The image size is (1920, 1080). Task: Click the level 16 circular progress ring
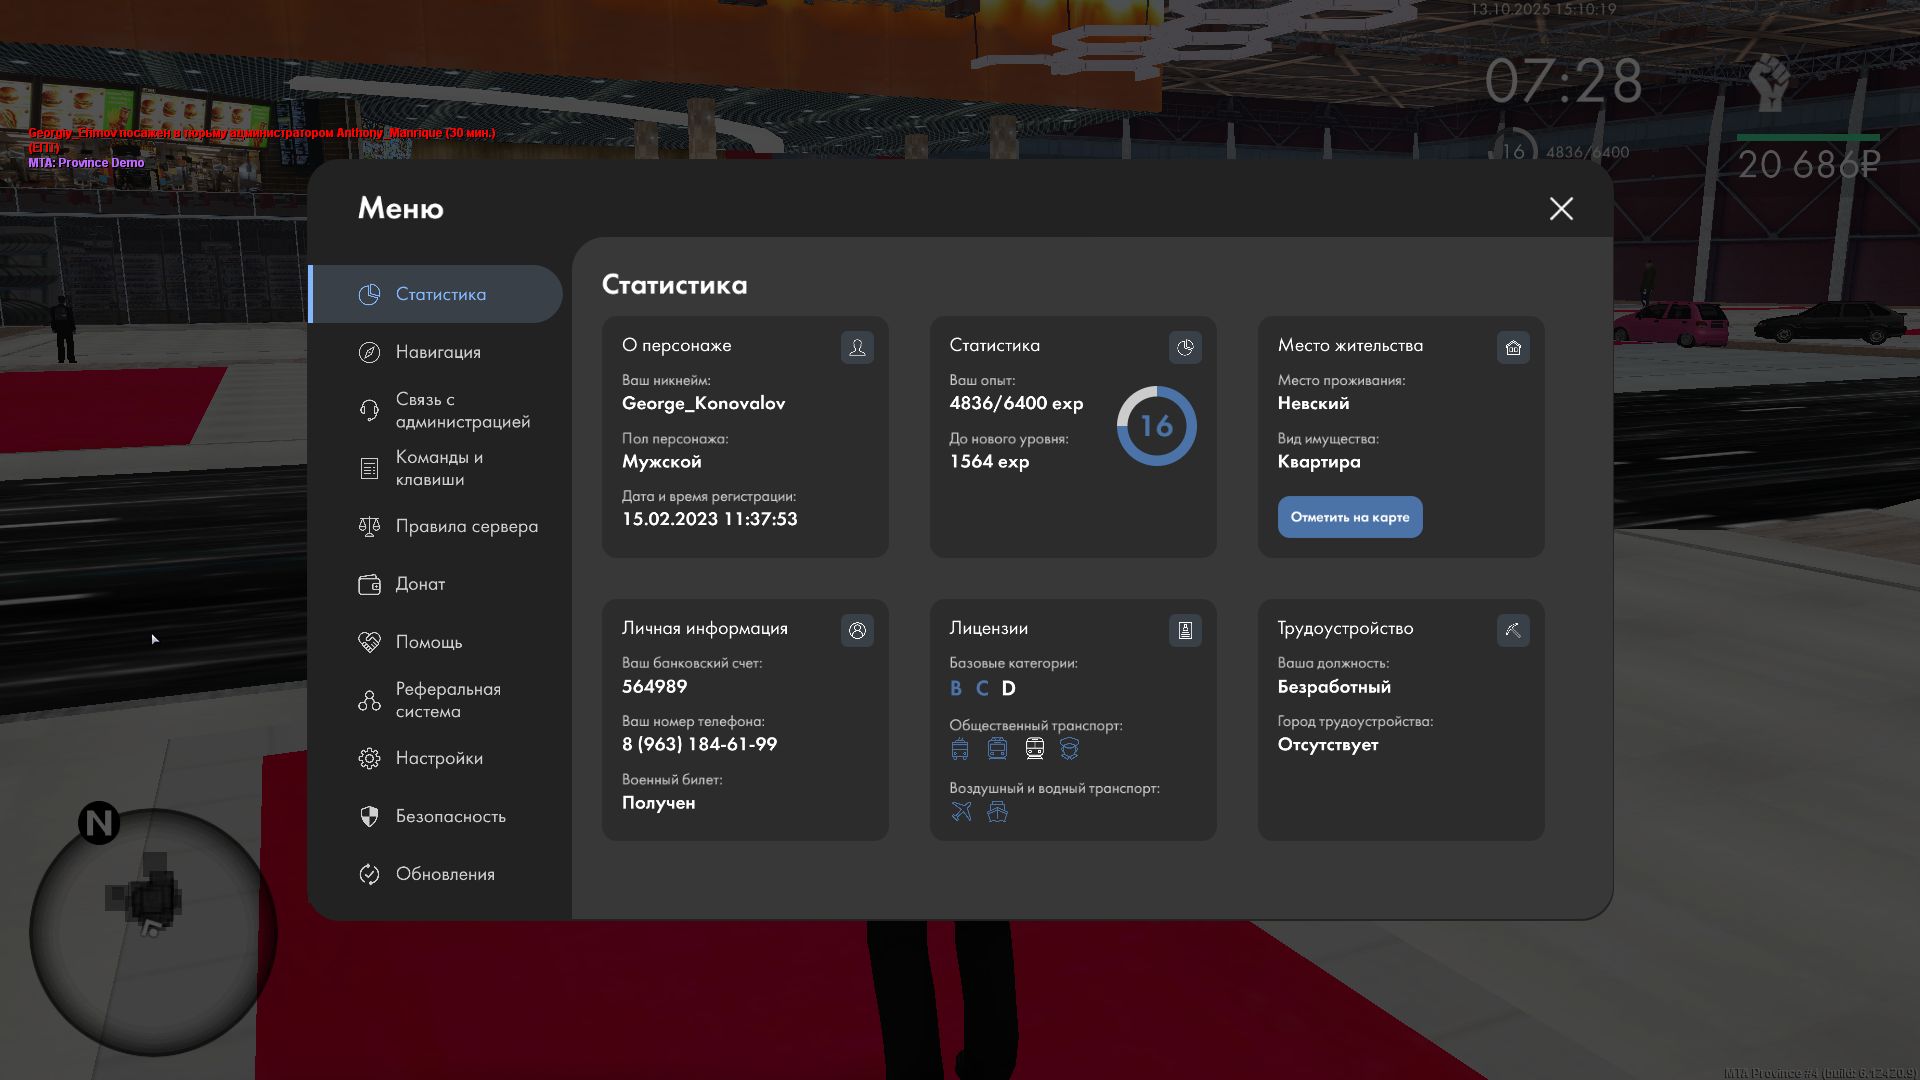click(1156, 426)
